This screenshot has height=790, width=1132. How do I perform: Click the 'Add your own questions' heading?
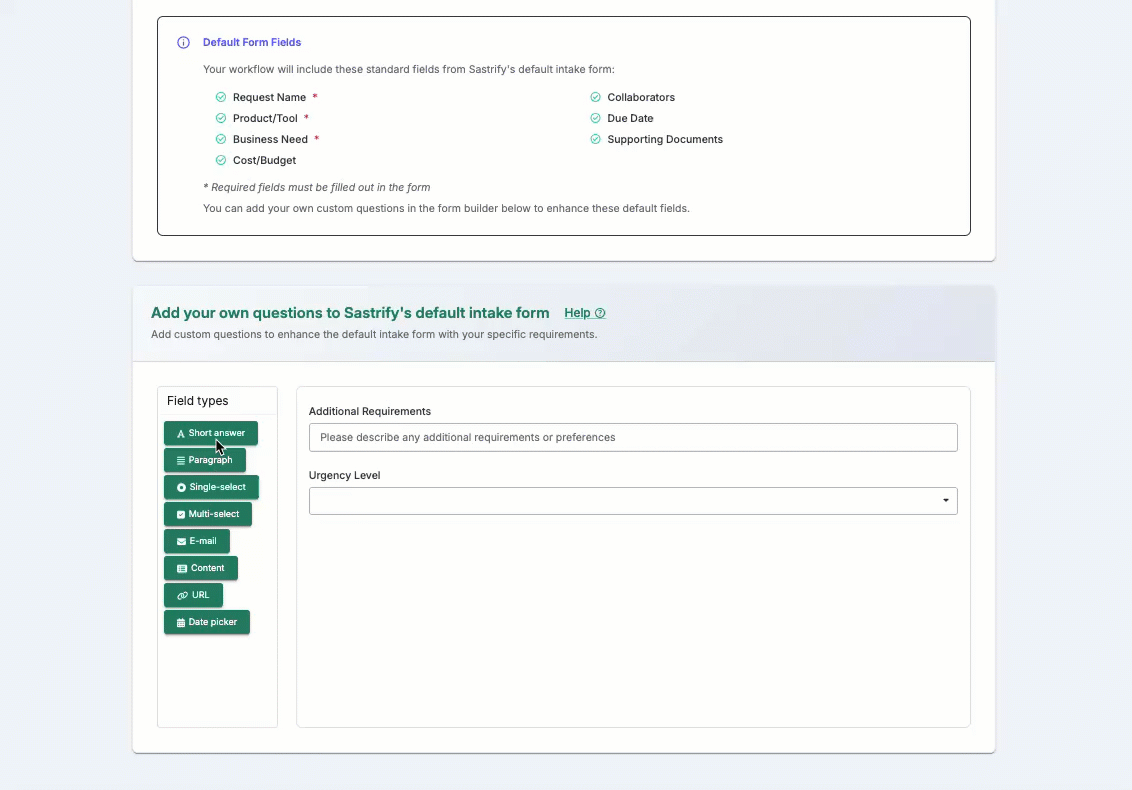click(x=350, y=313)
